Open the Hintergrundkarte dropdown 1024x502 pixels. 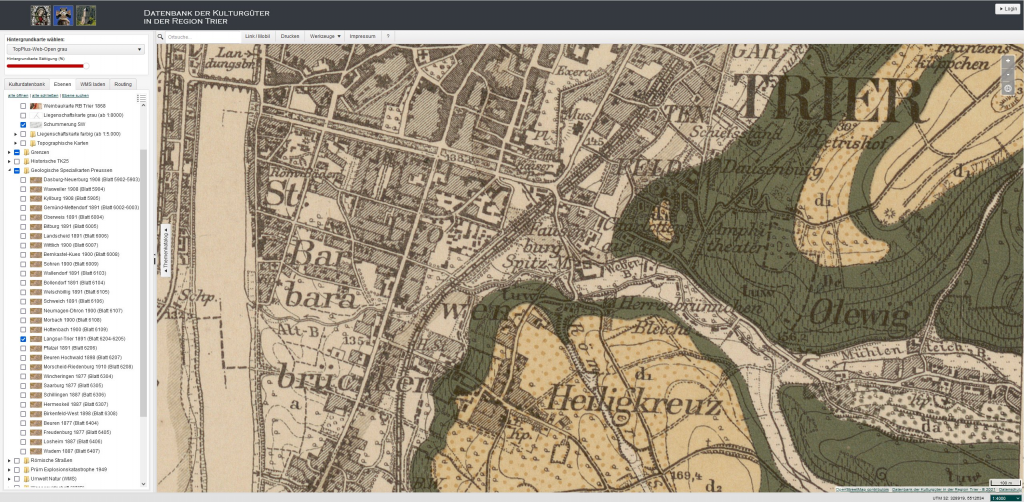(76, 49)
